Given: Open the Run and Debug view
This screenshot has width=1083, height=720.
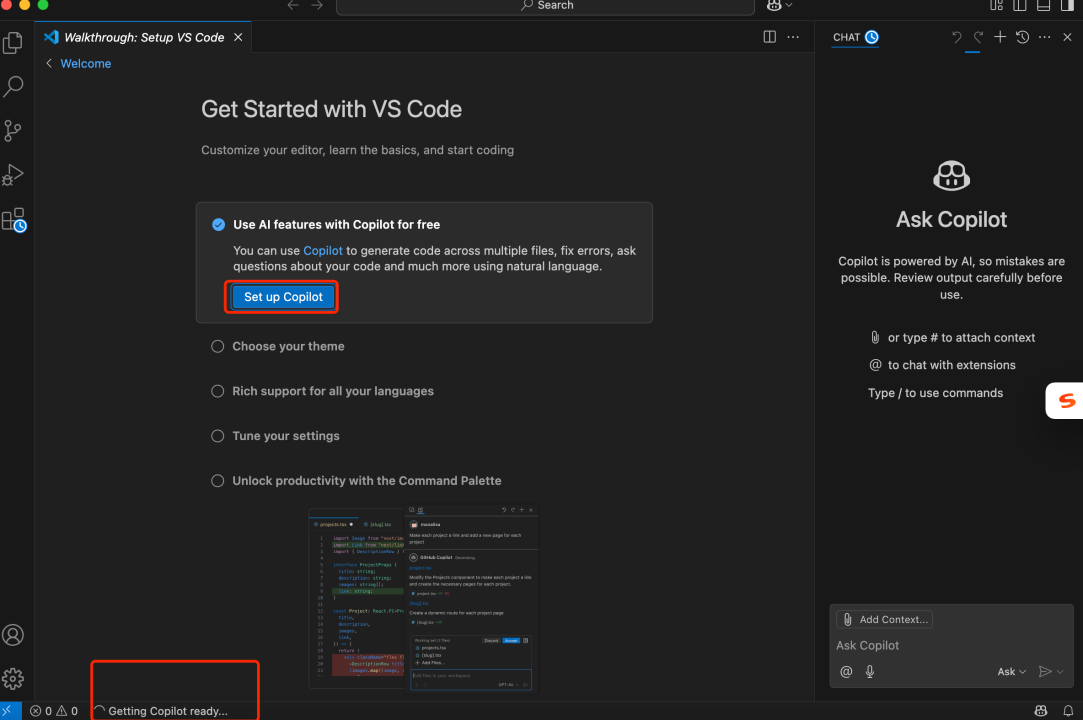Looking at the screenshot, I should [x=13, y=175].
